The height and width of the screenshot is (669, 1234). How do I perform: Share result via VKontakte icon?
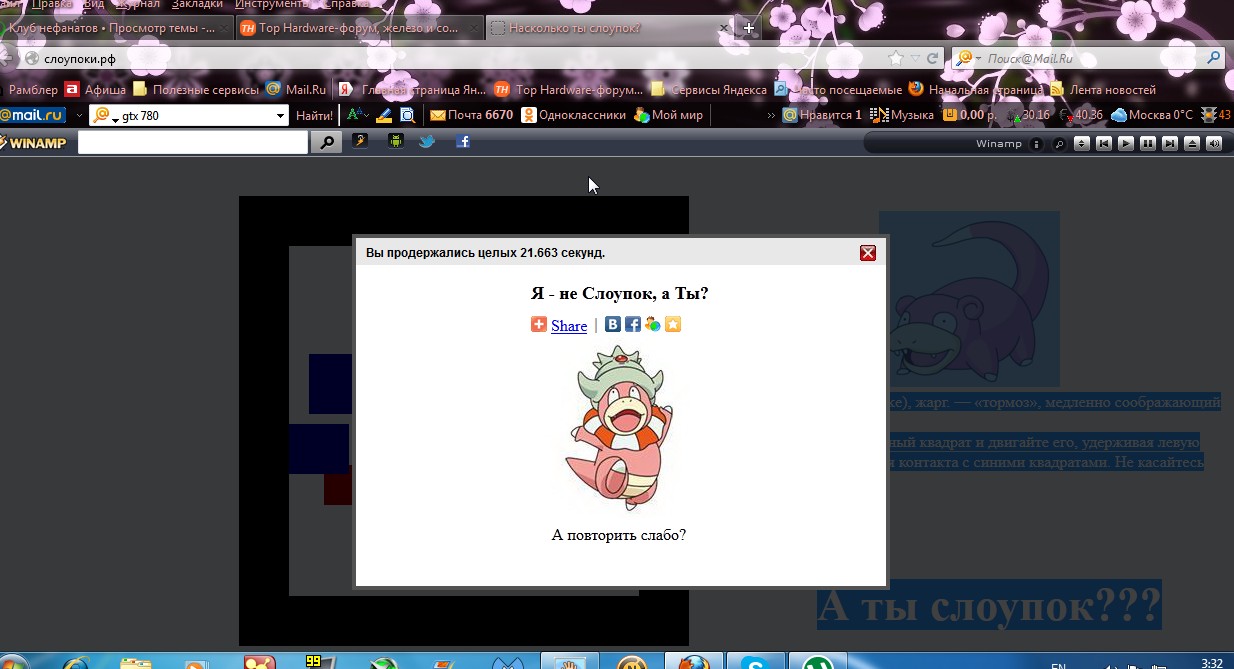(613, 324)
